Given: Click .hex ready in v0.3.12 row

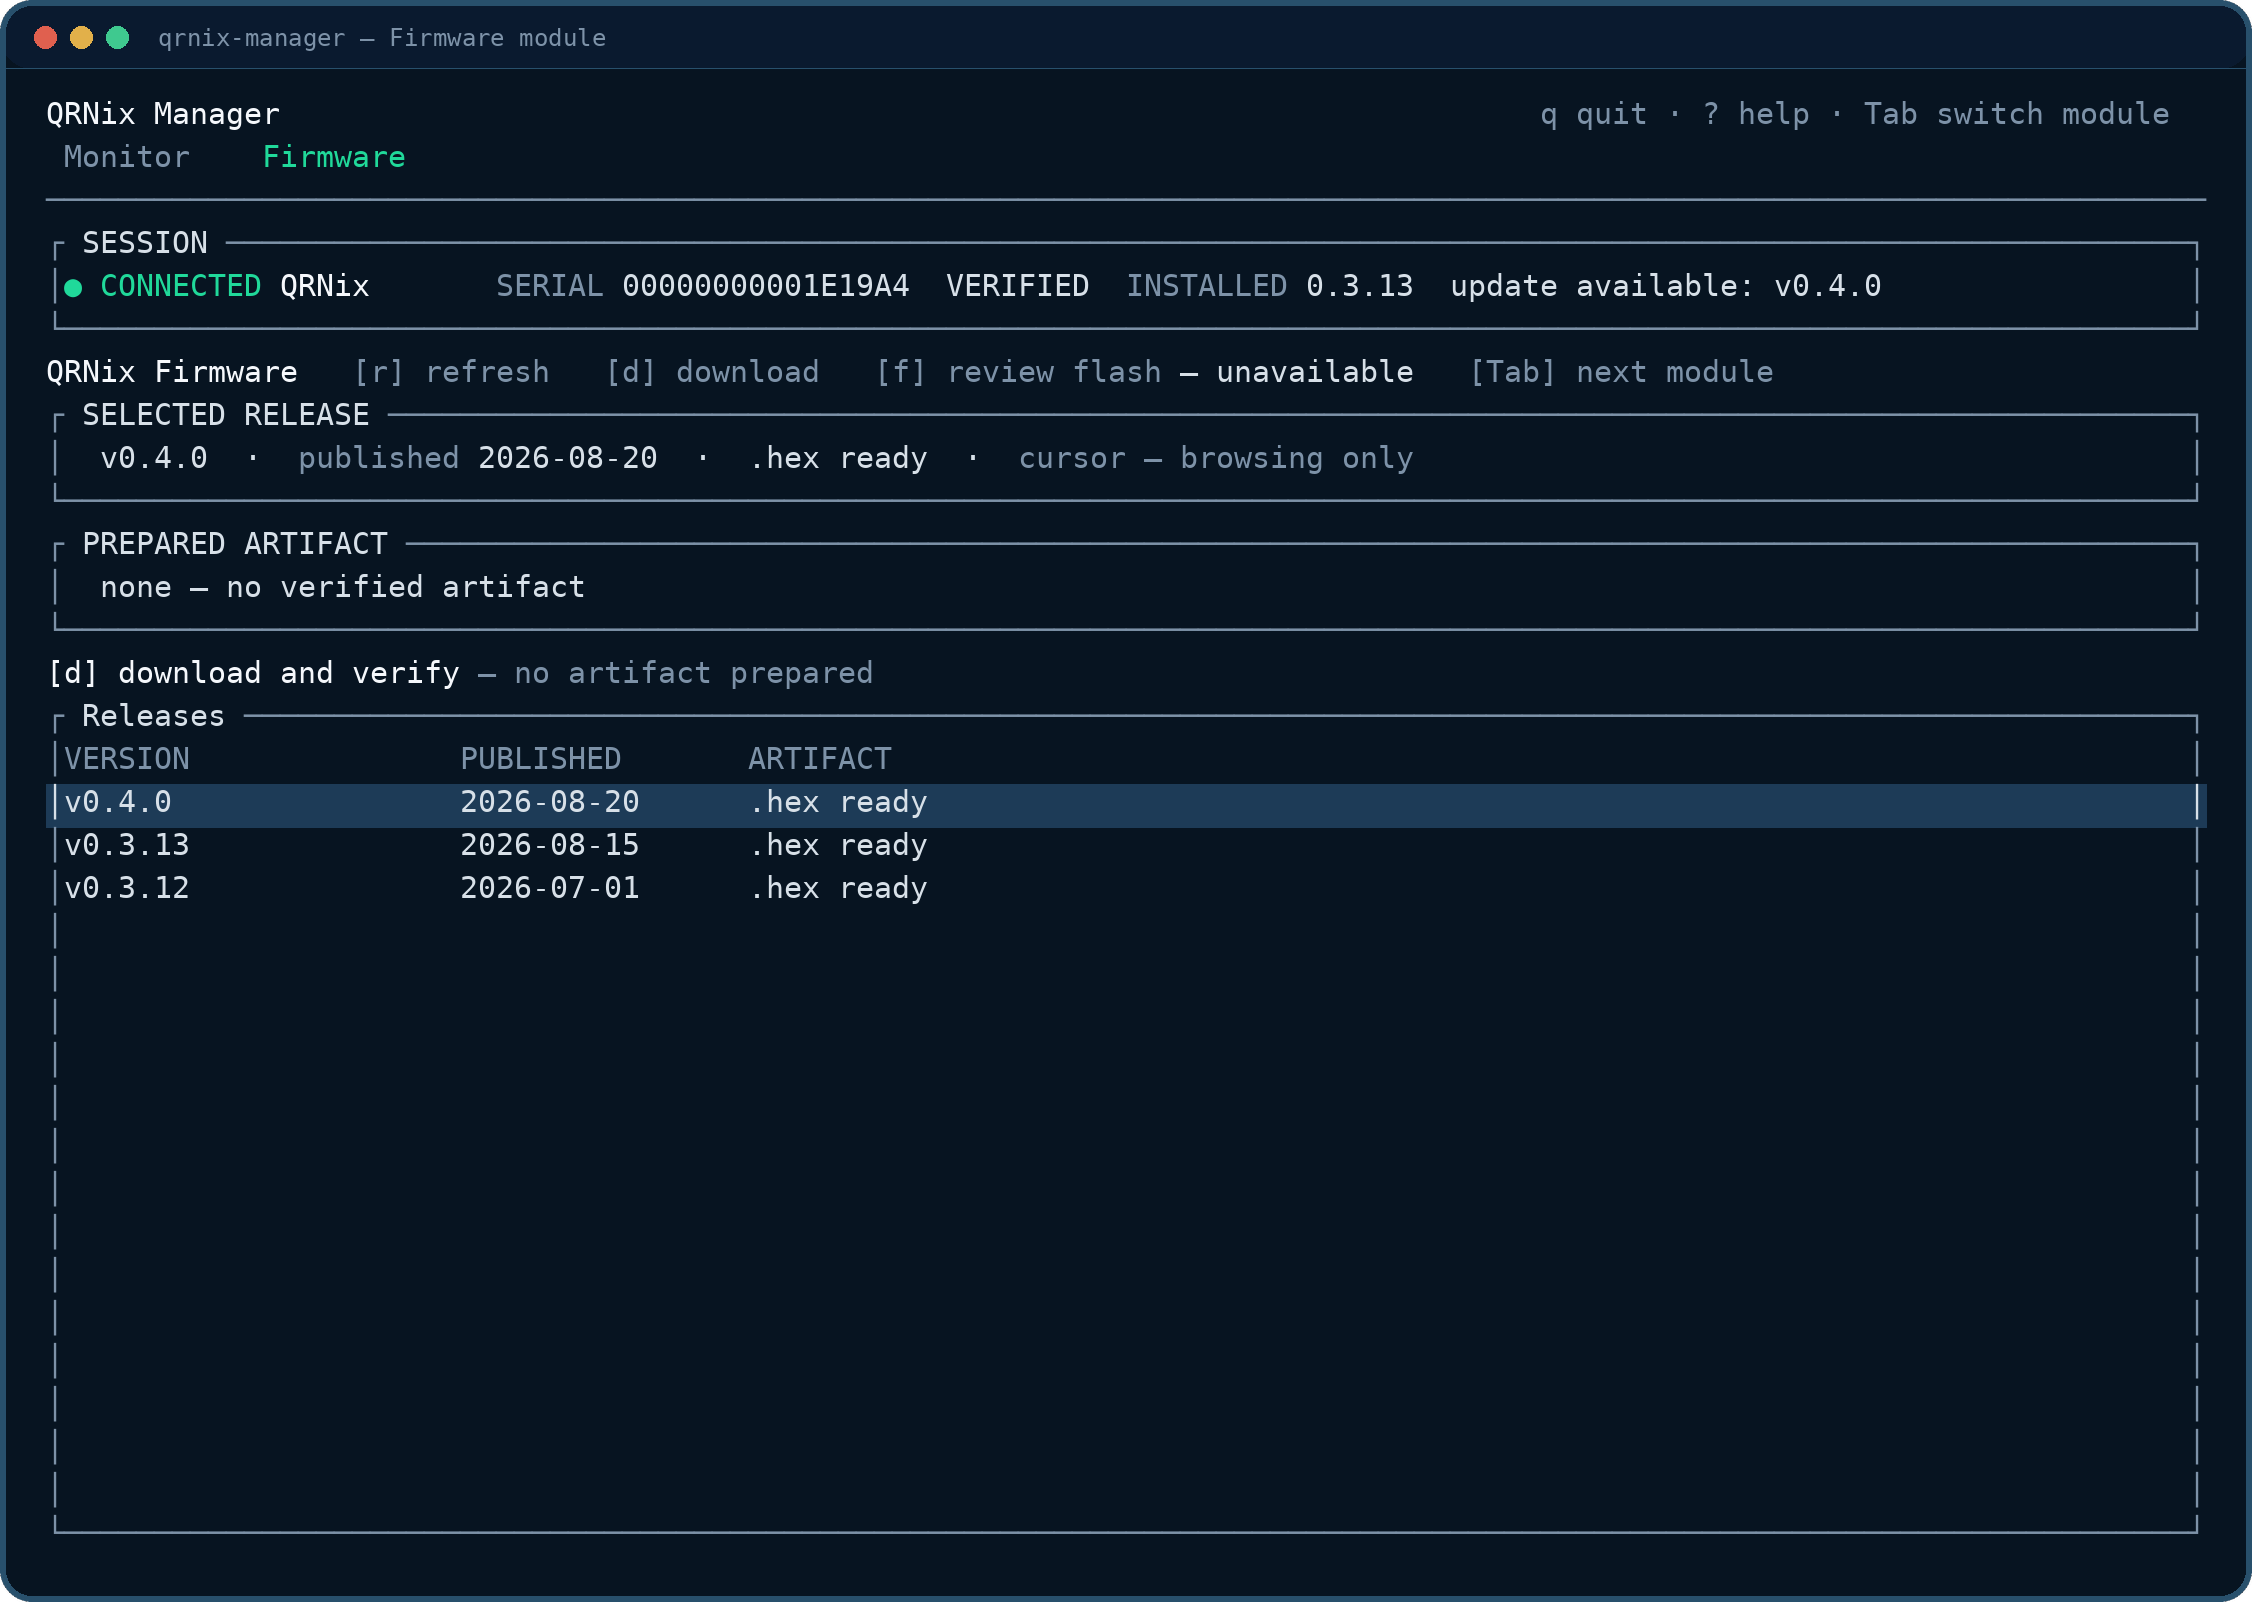Looking at the screenshot, I should tap(839, 888).
